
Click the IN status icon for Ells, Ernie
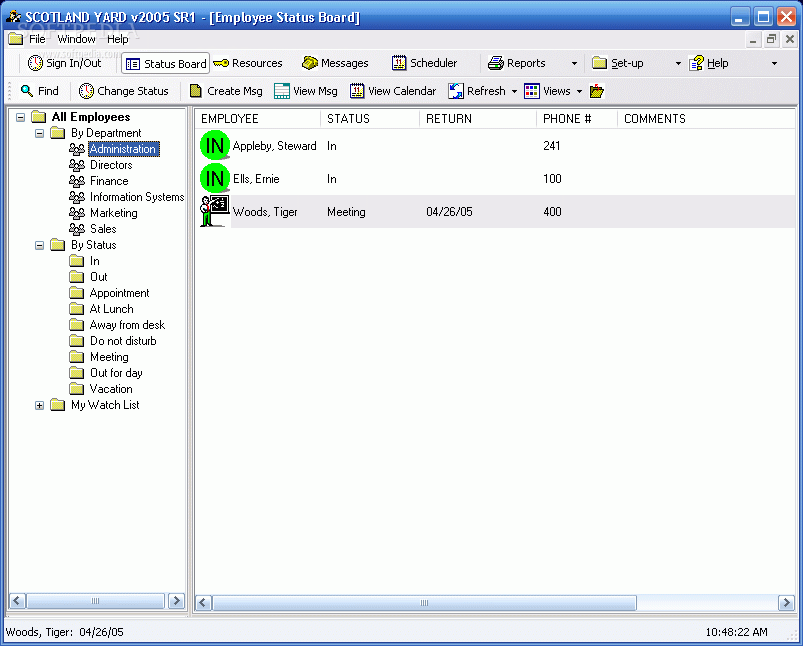[x=215, y=178]
